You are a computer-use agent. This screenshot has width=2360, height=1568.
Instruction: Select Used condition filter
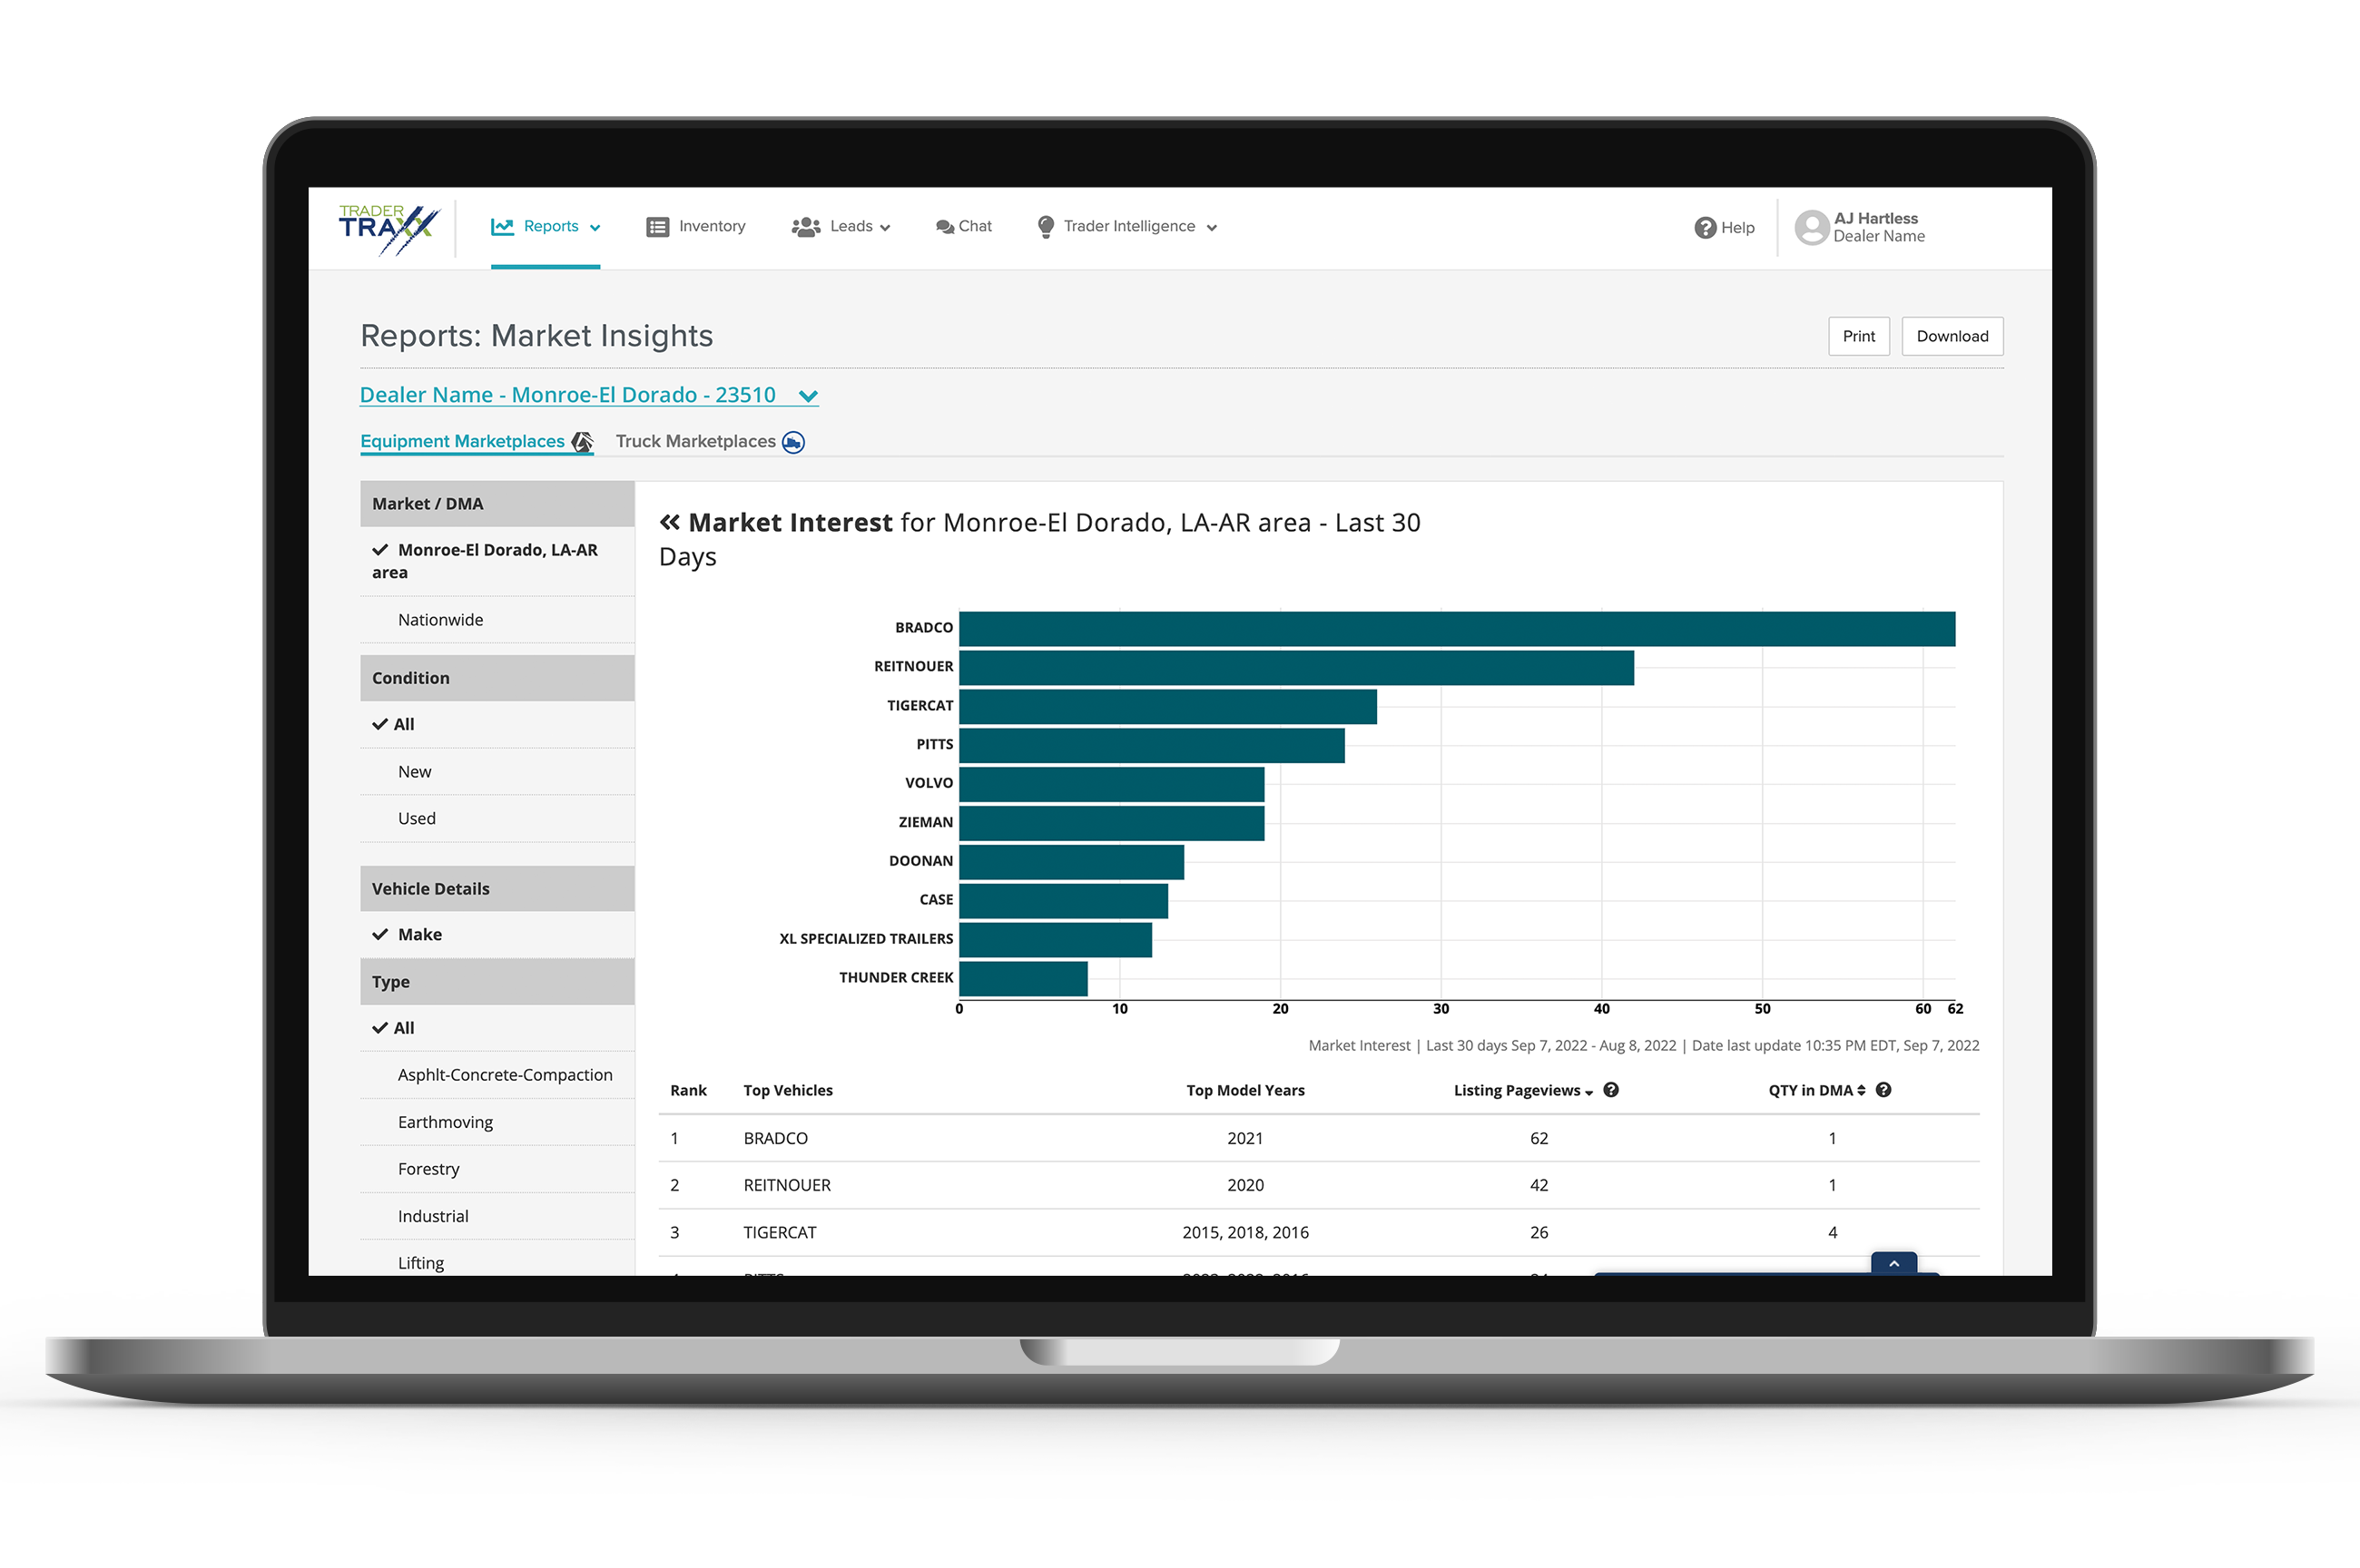point(497,818)
